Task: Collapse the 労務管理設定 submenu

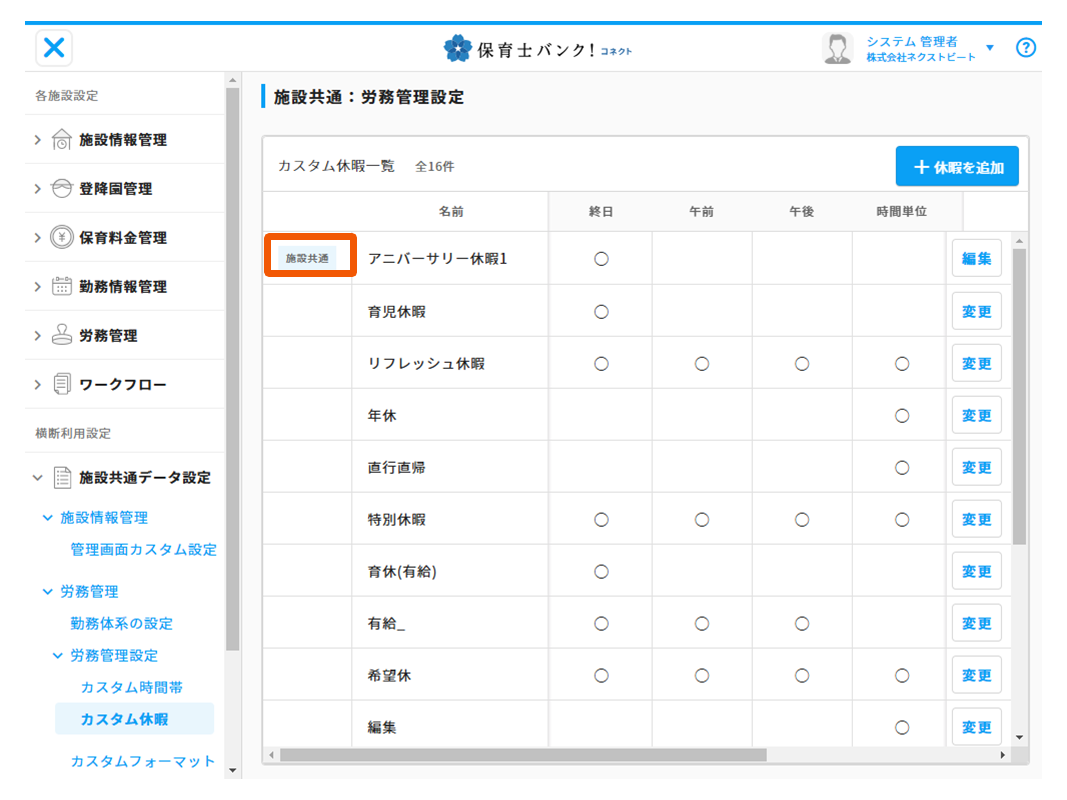Action: tap(58, 656)
